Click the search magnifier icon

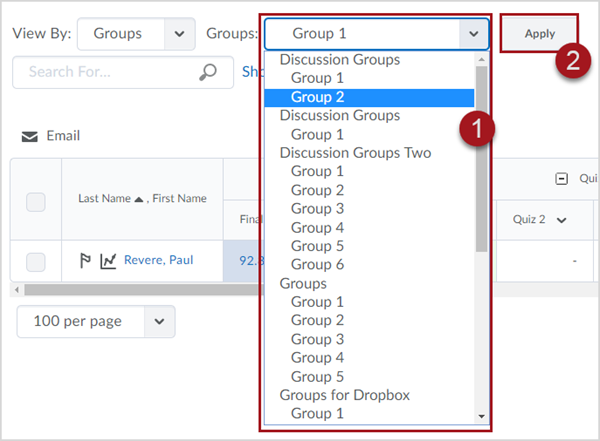[x=208, y=72]
